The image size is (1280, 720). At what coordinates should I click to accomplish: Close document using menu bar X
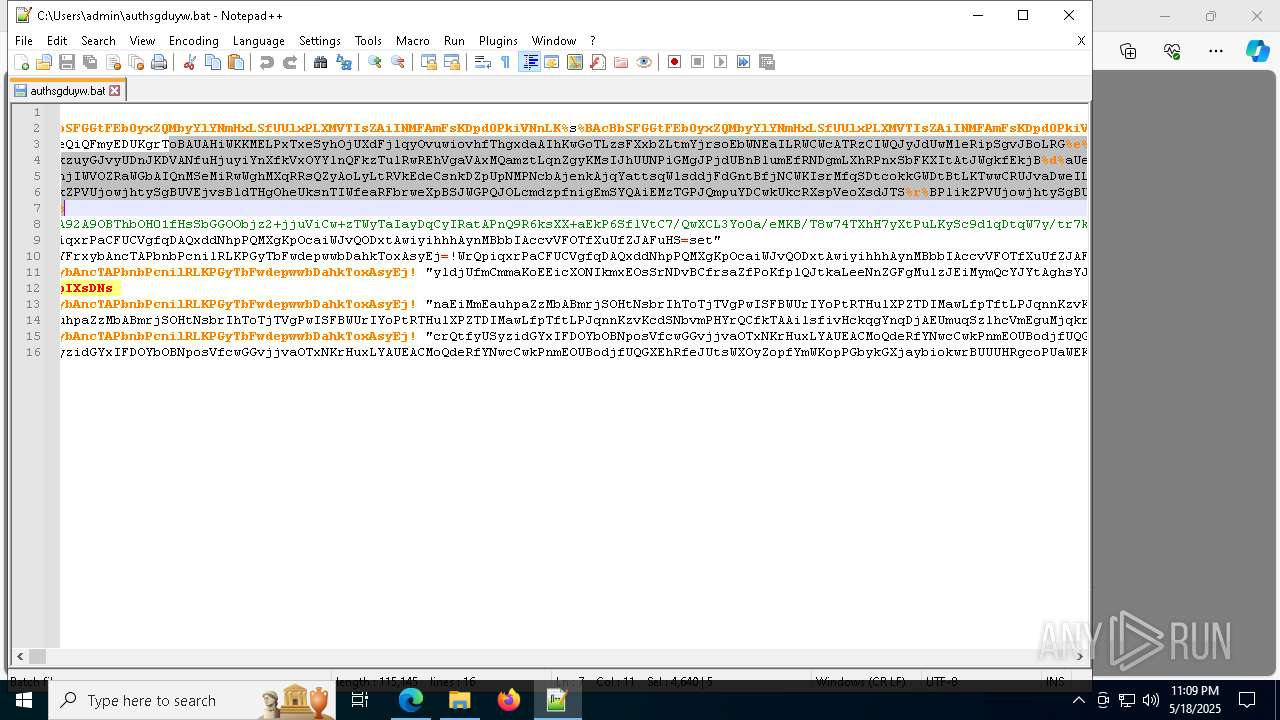(1080, 41)
